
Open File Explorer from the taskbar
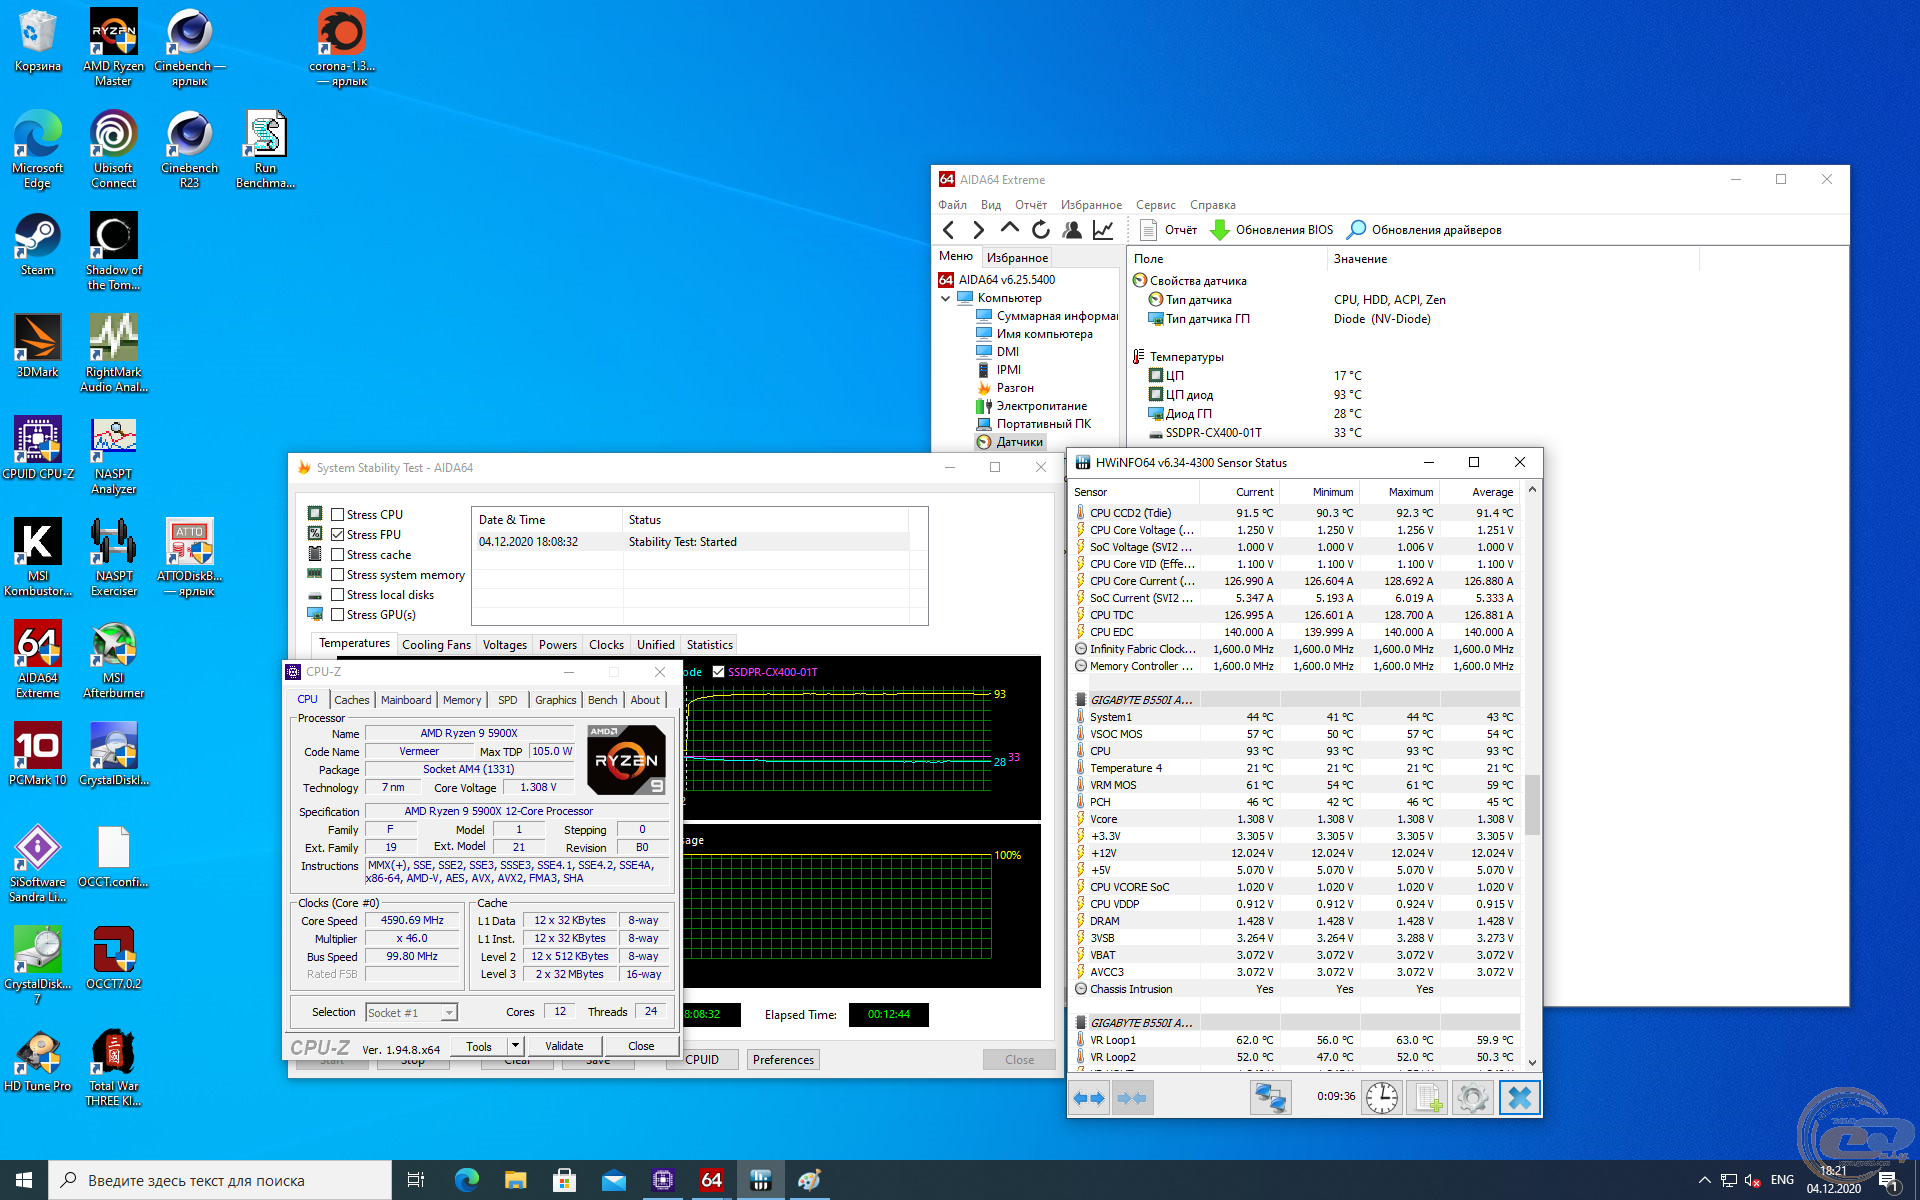point(516,1180)
